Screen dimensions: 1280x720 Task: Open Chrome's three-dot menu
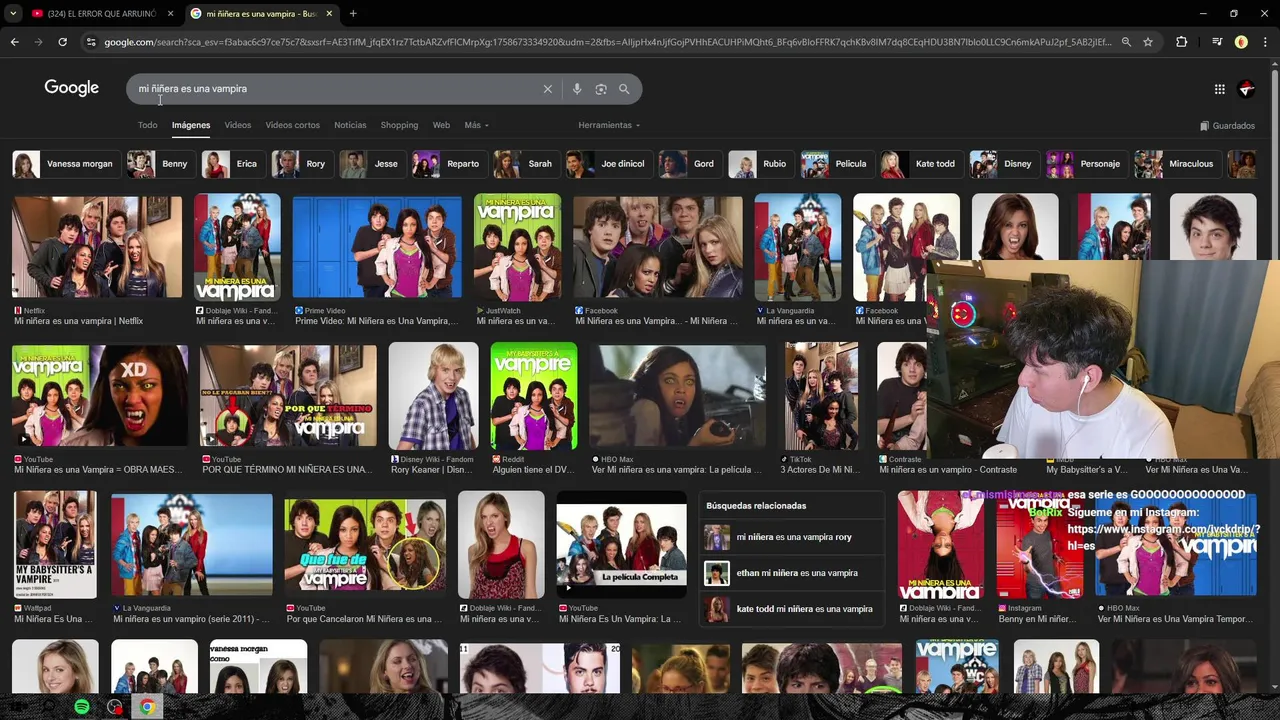[1266, 42]
